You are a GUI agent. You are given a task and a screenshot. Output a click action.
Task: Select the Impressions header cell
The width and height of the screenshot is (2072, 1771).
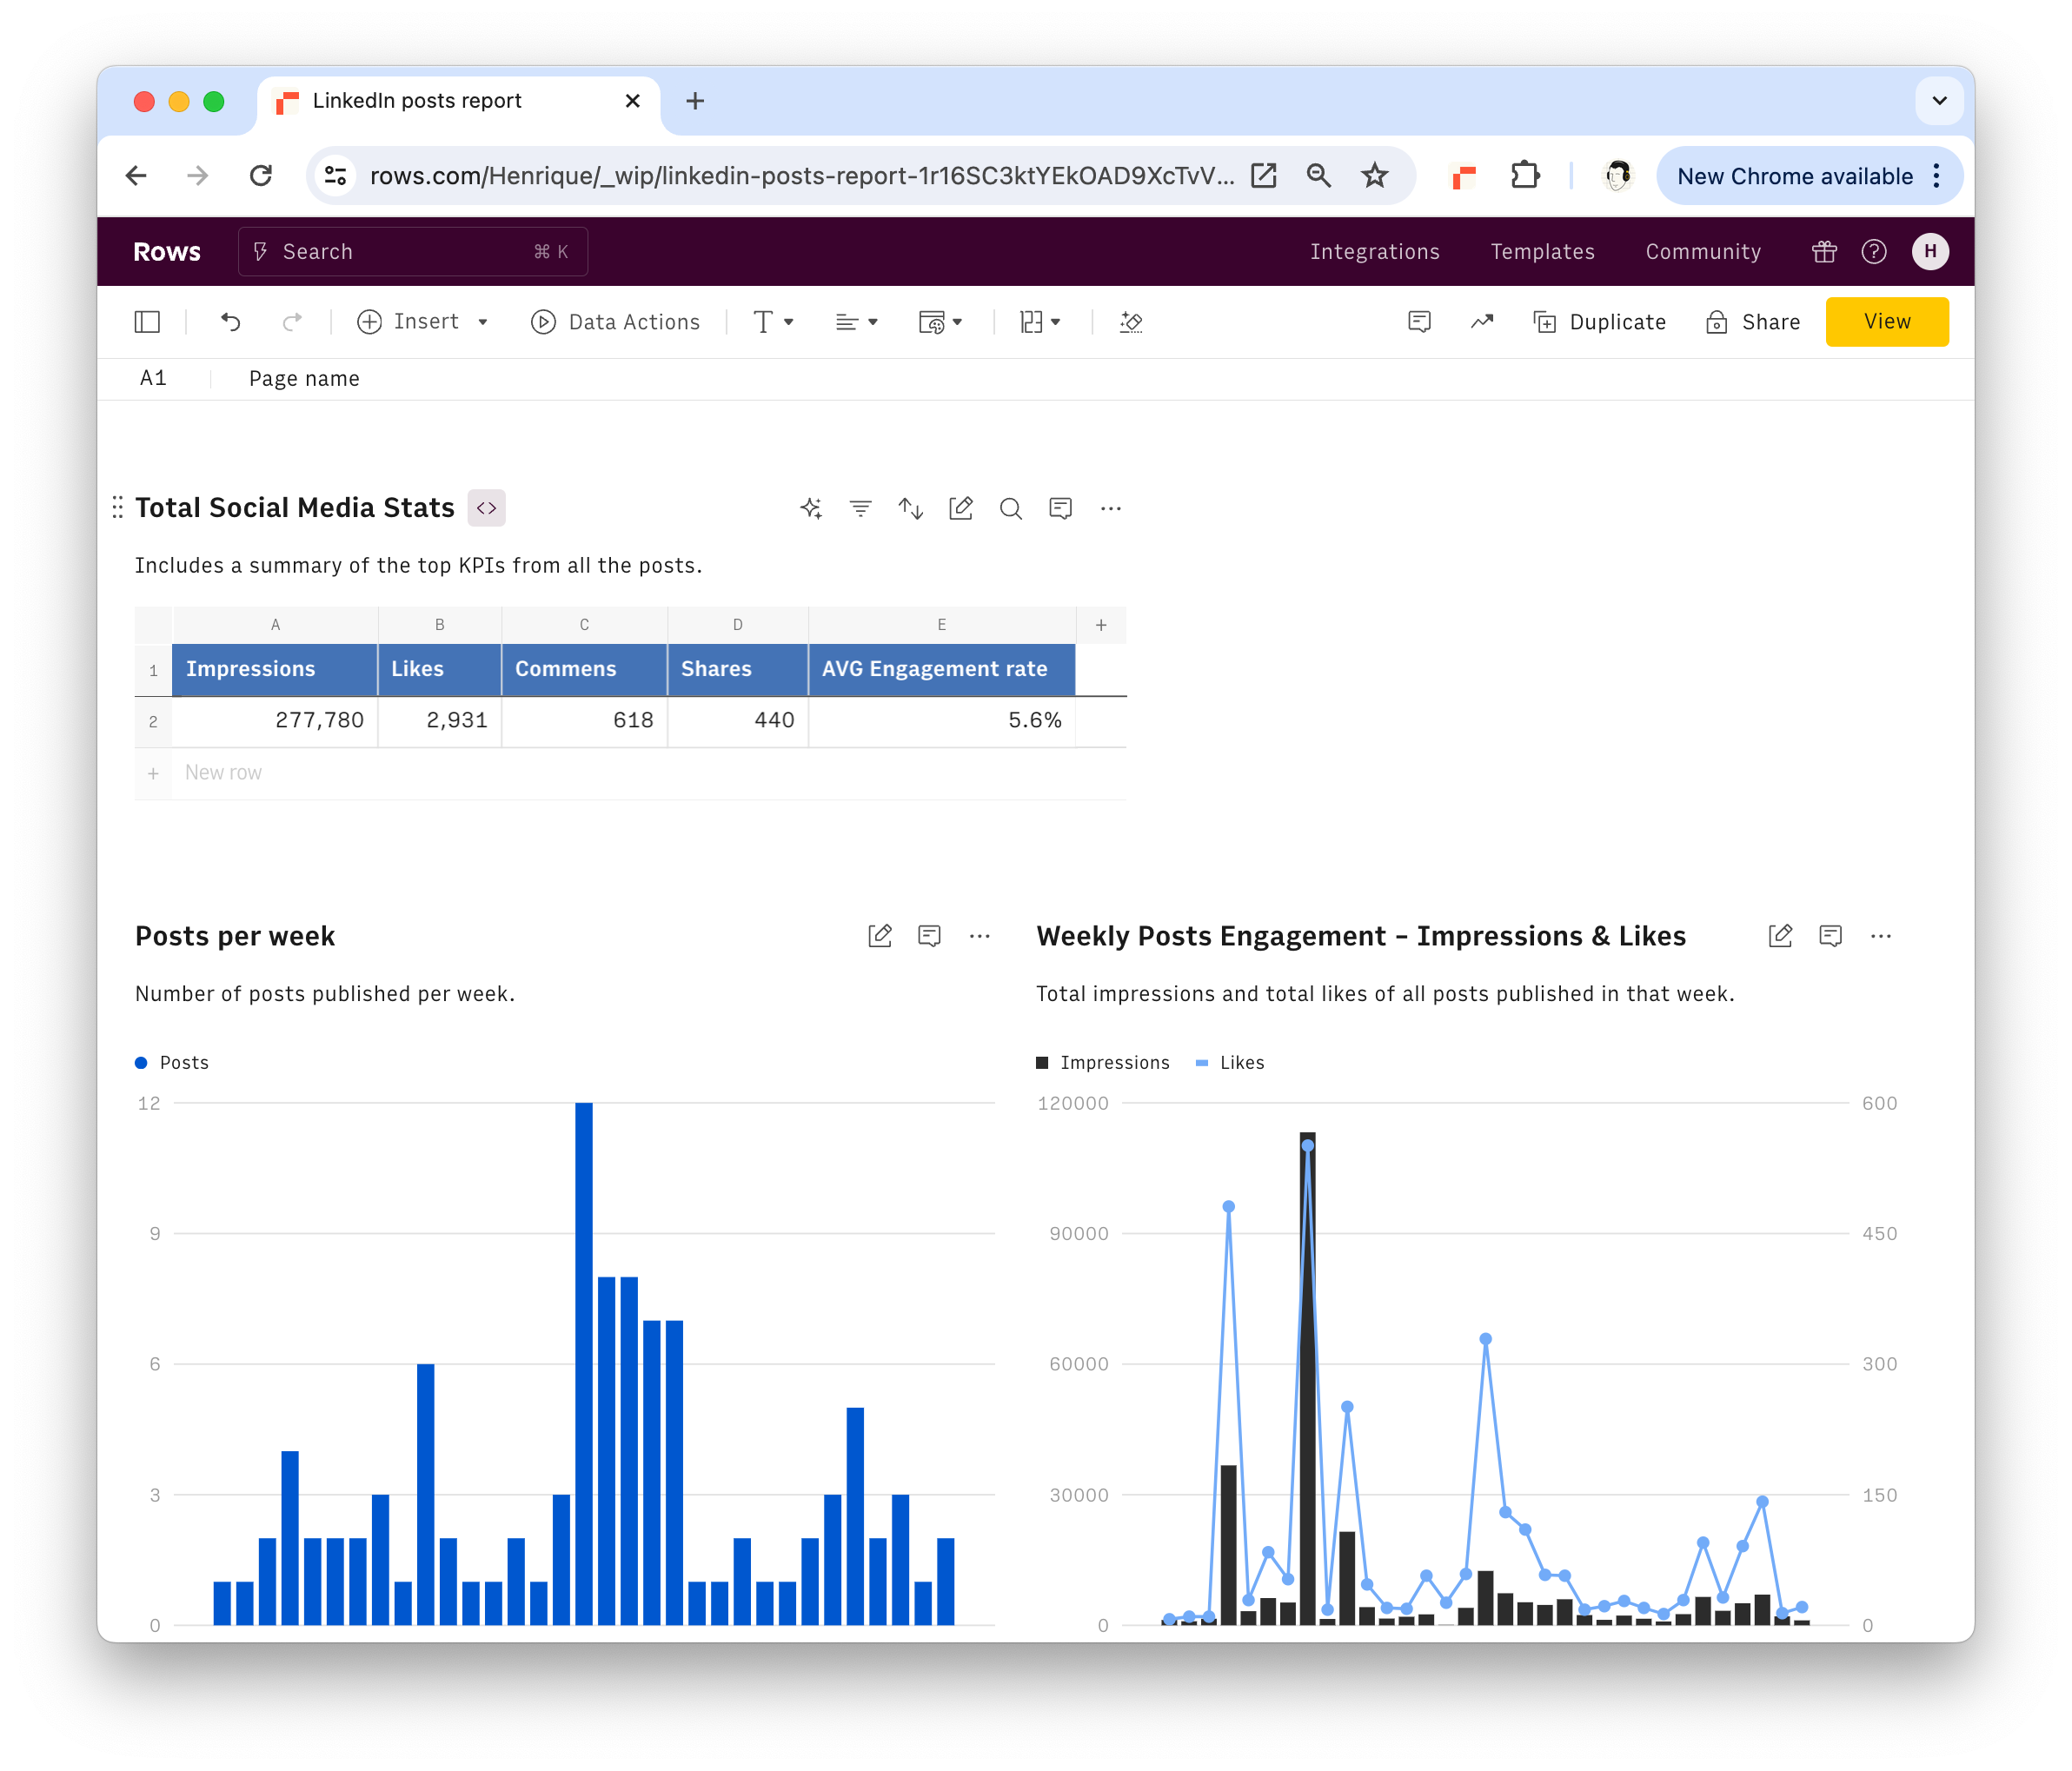275,669
